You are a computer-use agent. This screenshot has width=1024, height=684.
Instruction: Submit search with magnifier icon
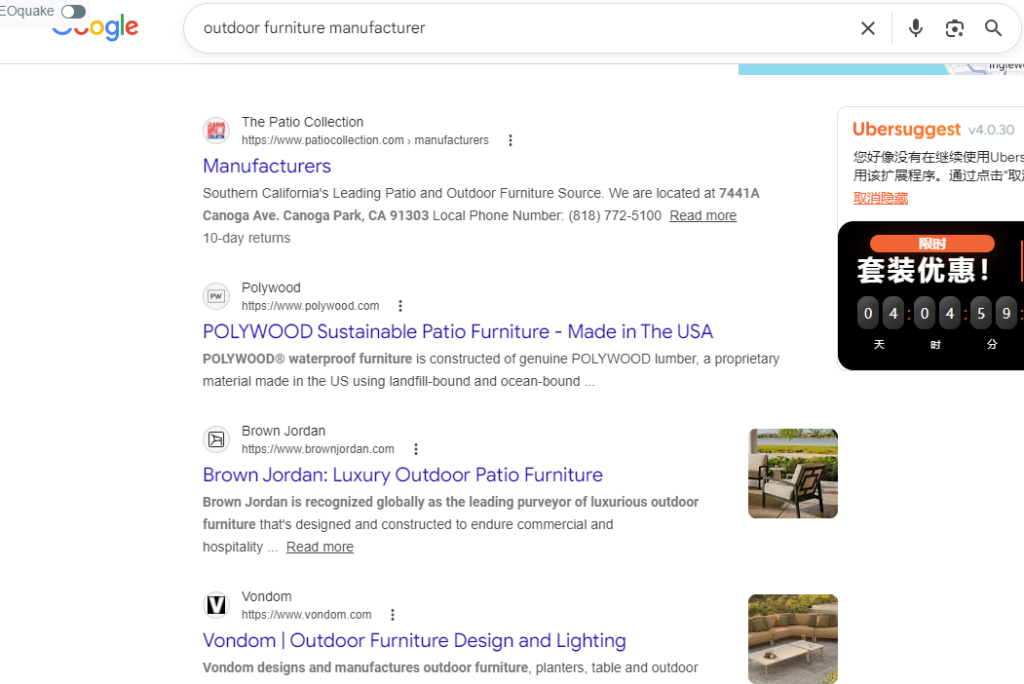tap(993, 28)
